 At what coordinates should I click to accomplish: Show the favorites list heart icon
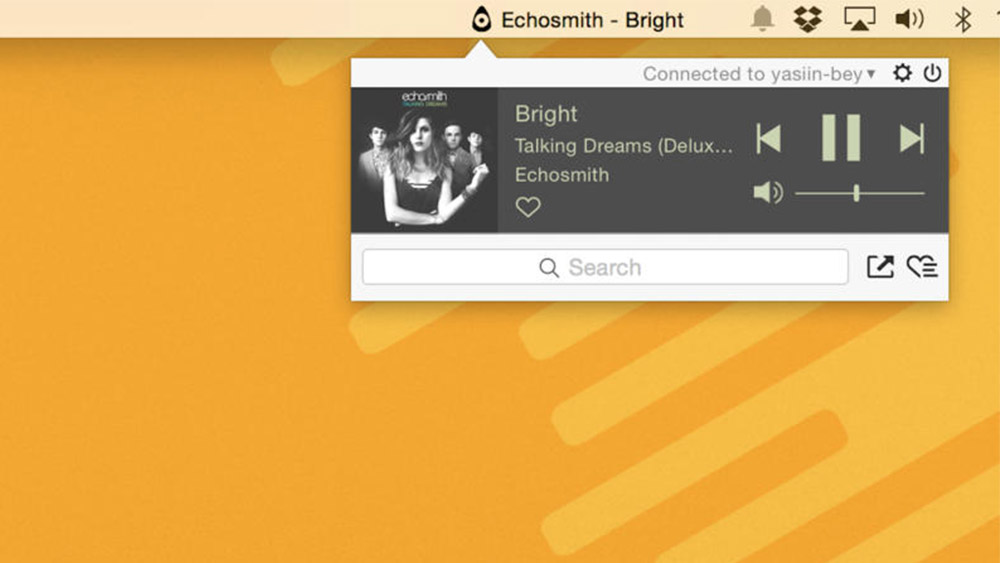pos(922,267)
